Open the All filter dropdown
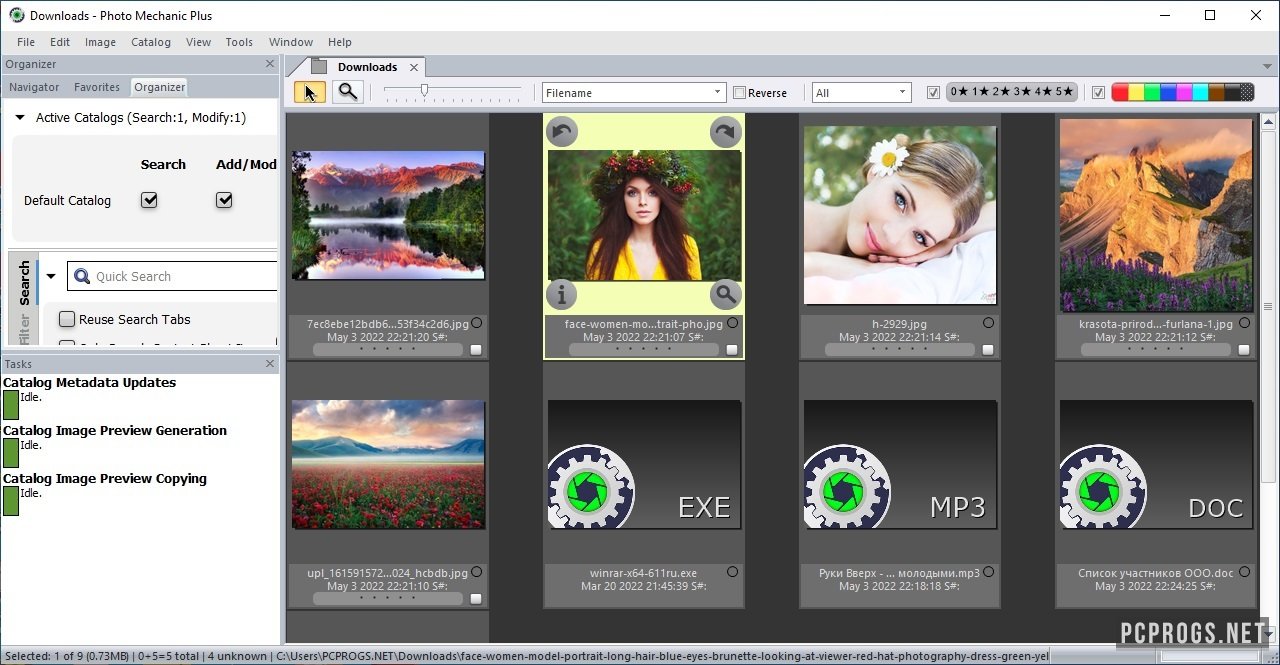 (861, 93)
